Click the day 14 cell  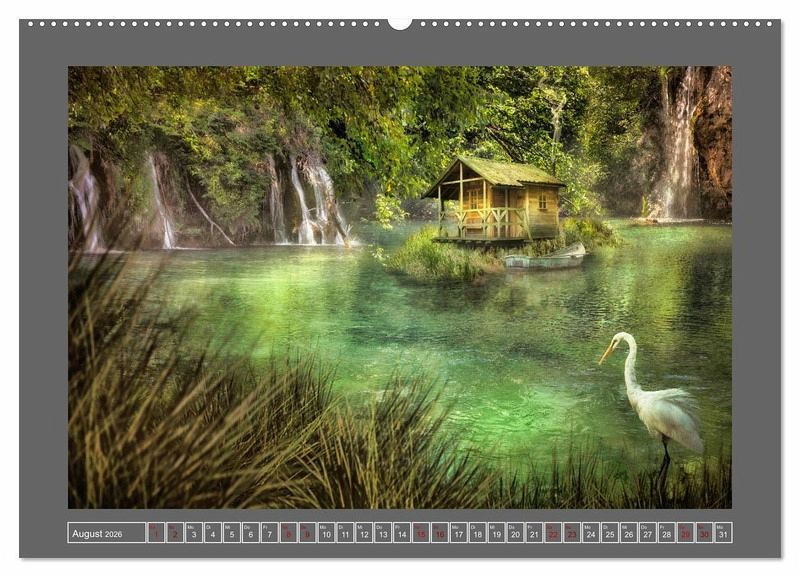tap(402, 532)
